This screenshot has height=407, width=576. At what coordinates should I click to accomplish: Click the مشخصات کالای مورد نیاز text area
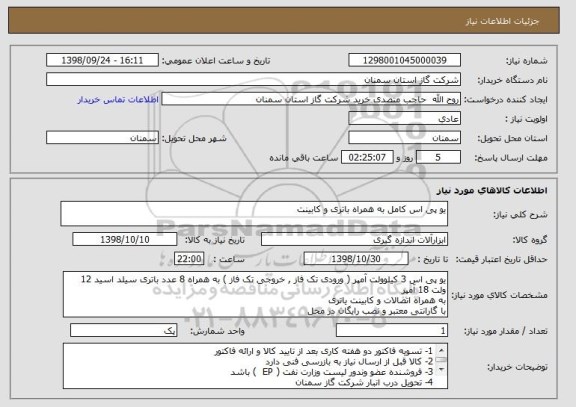point(255,295)
